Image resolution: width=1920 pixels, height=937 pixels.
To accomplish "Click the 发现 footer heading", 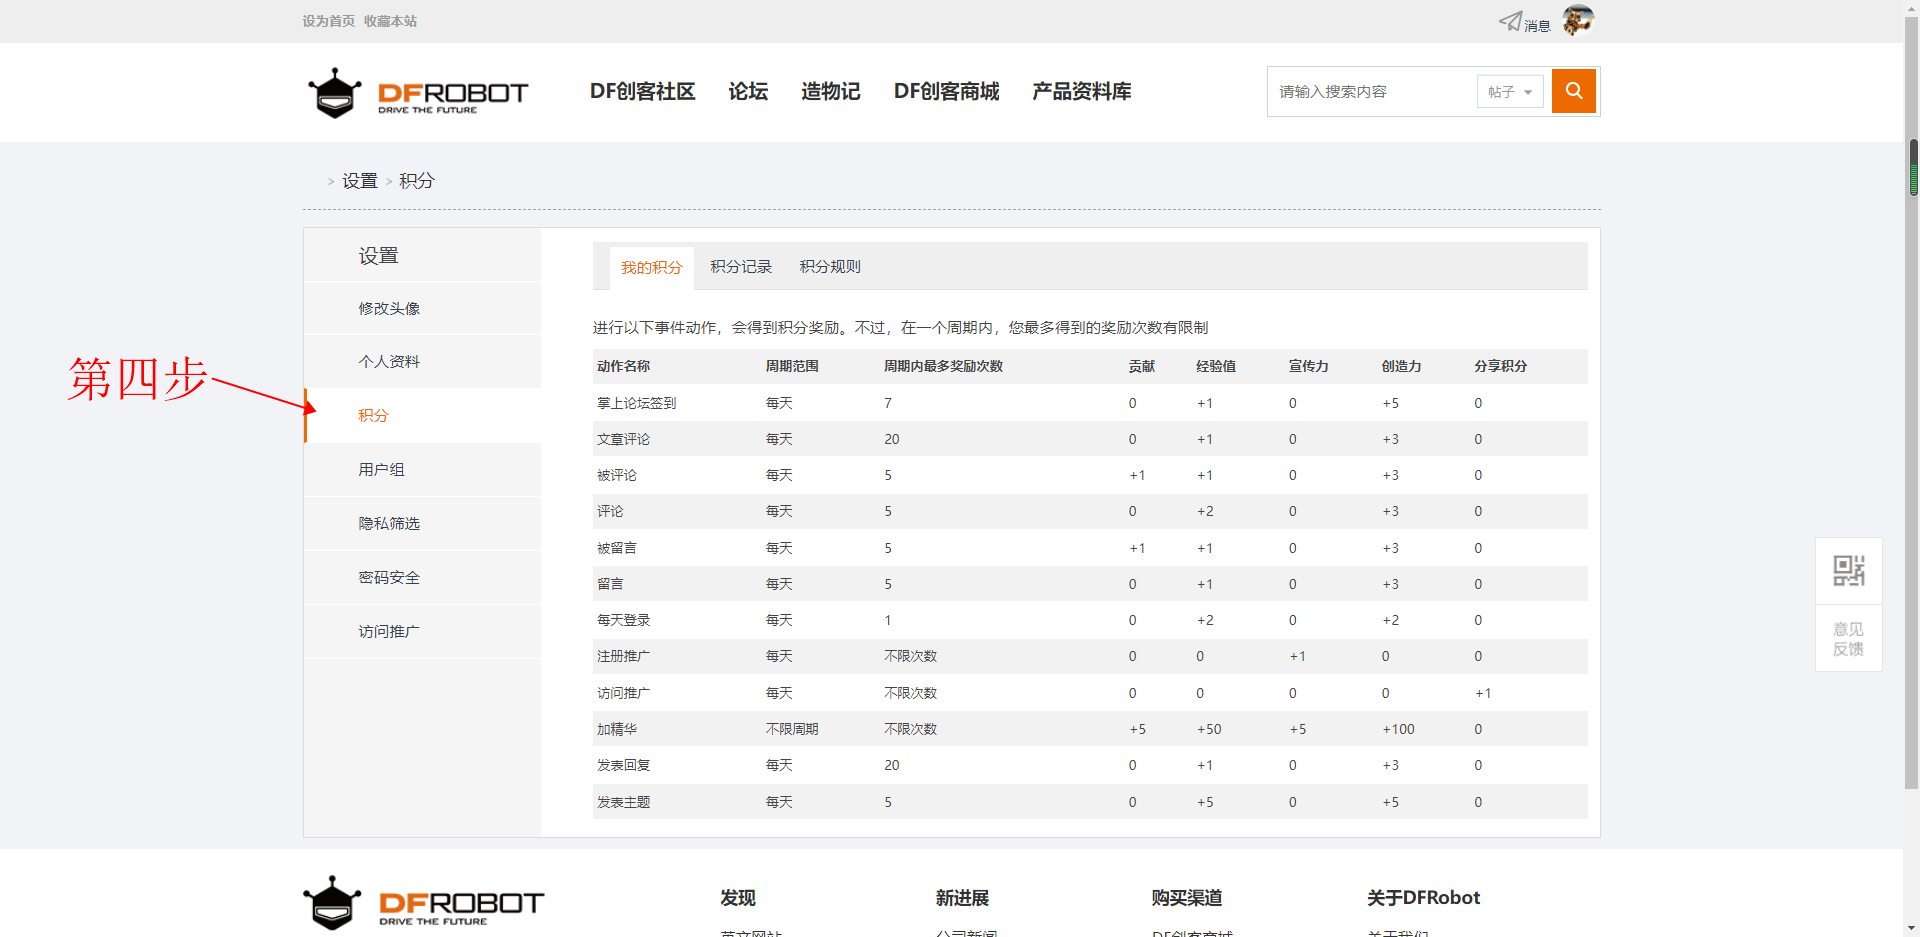I will (x=738, y=898).
